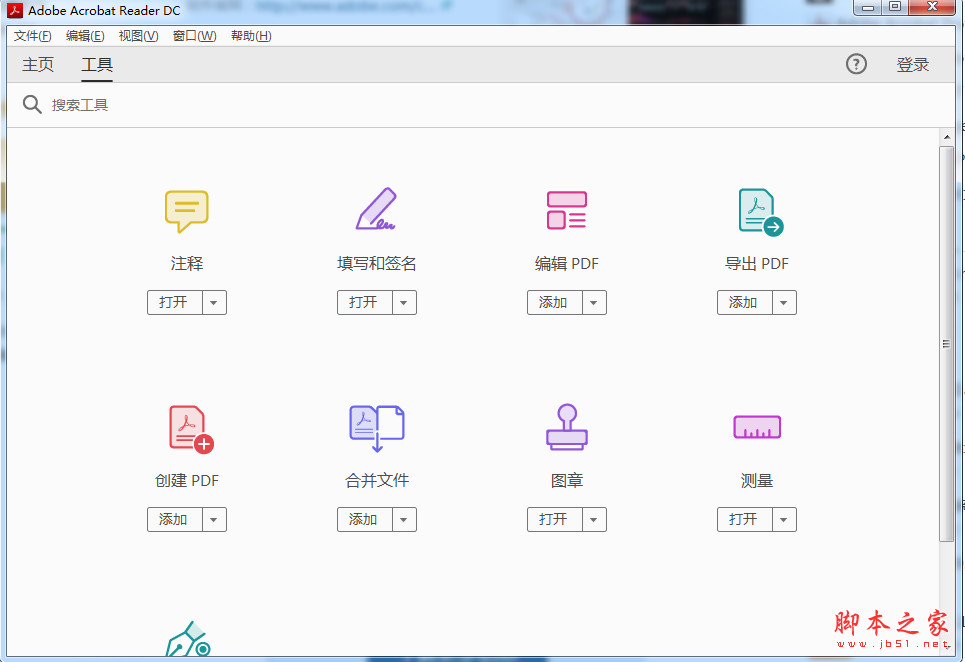
Task: Click the 编辑 PDF tool label
Action: pos(567,264)
